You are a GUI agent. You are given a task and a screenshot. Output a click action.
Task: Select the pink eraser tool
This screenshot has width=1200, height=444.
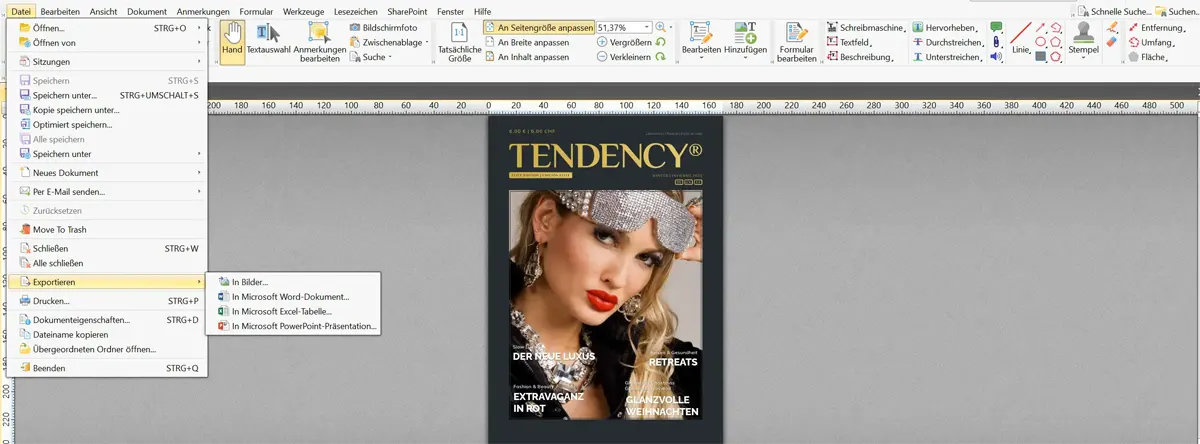point(1112,43)
